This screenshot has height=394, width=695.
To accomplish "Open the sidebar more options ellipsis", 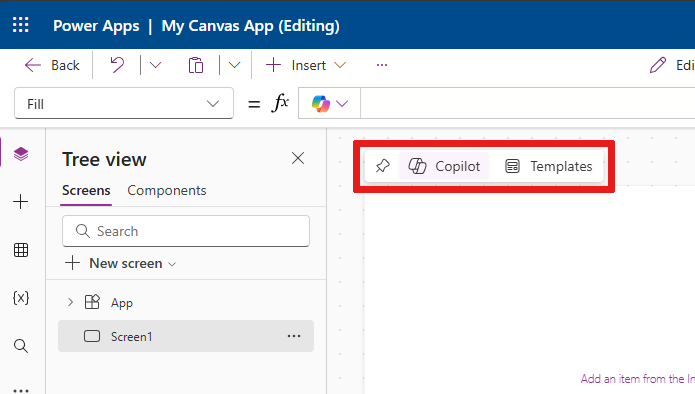I will 21,390.
